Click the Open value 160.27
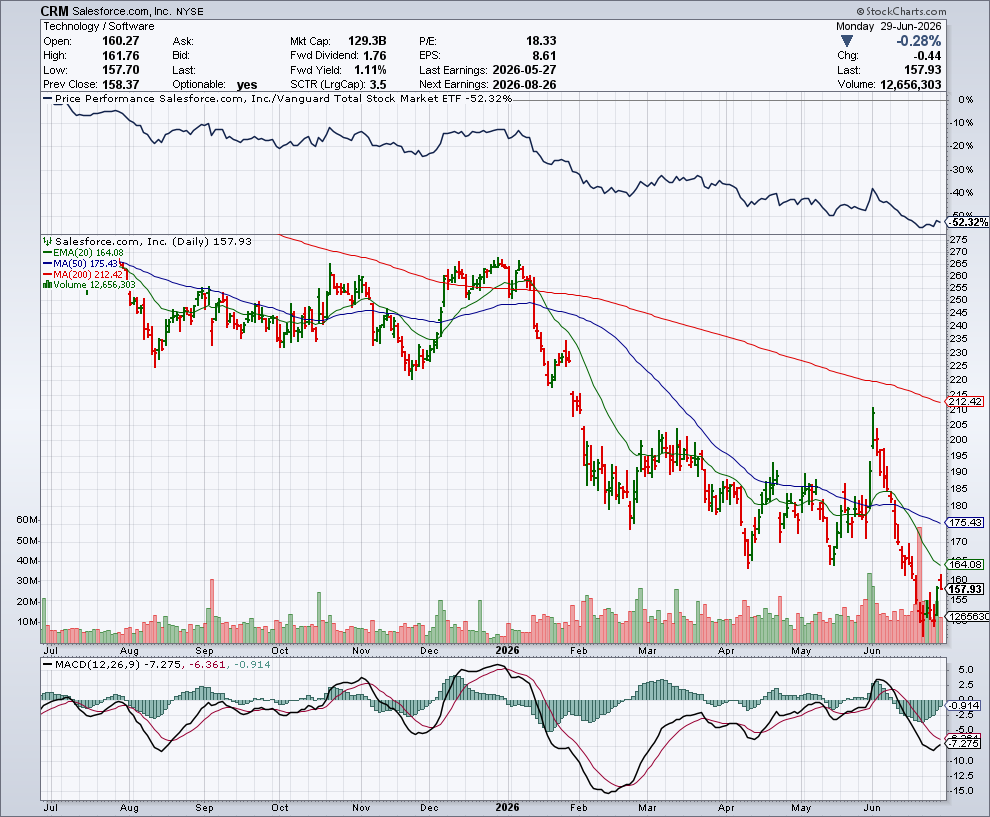 [x=121, y=41]
